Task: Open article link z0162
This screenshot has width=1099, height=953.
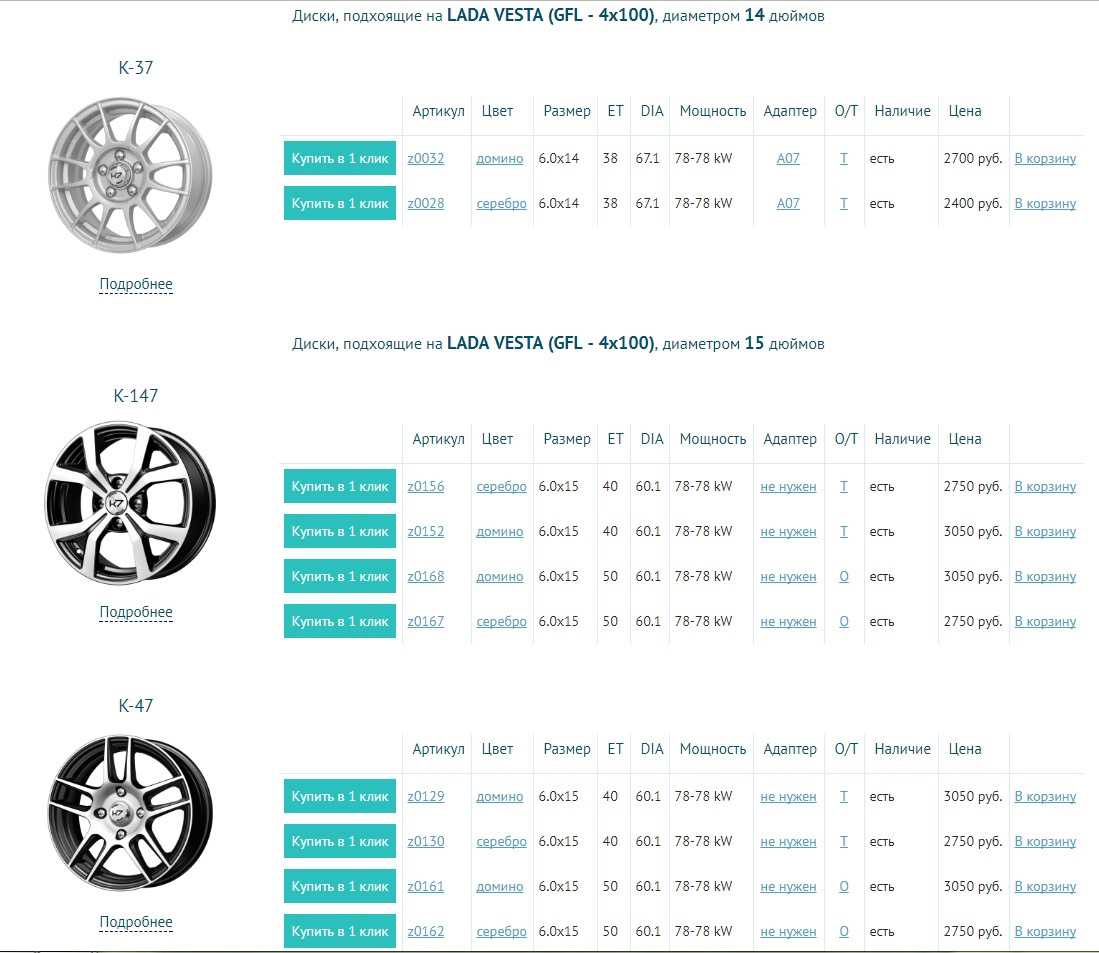Action: (425, 931)
